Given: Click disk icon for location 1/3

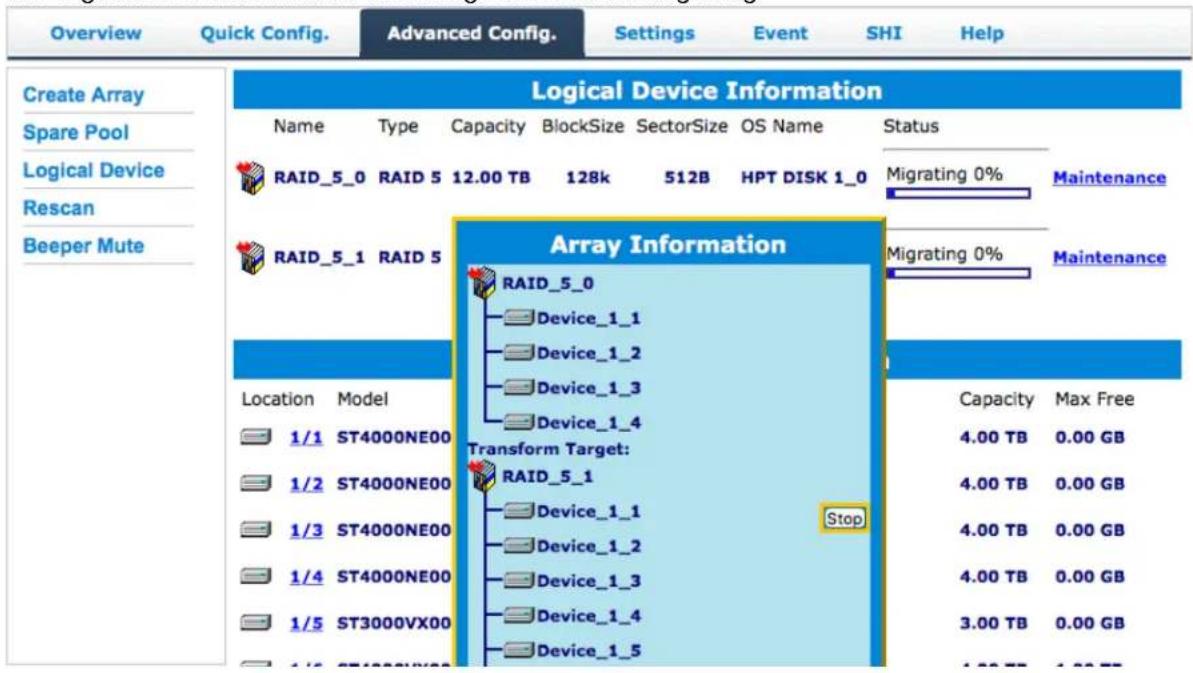Looking at the screenshot, I should tap(256, 529).
